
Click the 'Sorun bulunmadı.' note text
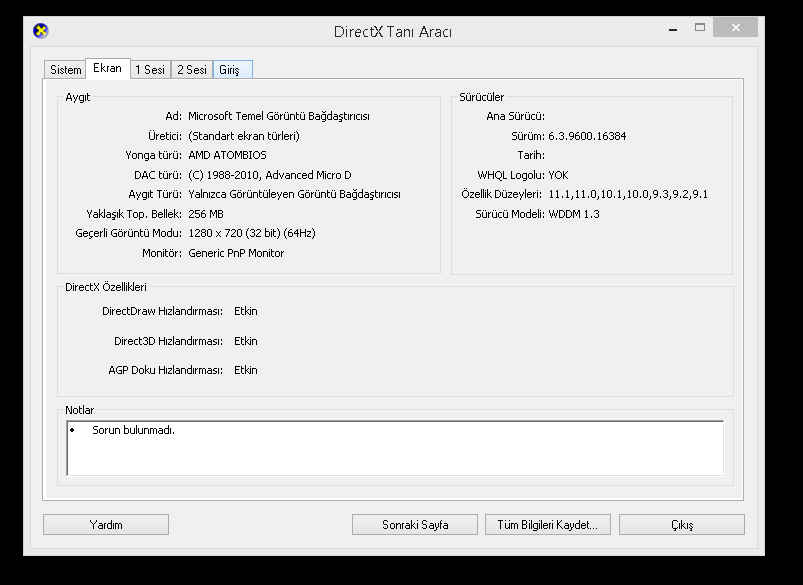click(133, 430)
